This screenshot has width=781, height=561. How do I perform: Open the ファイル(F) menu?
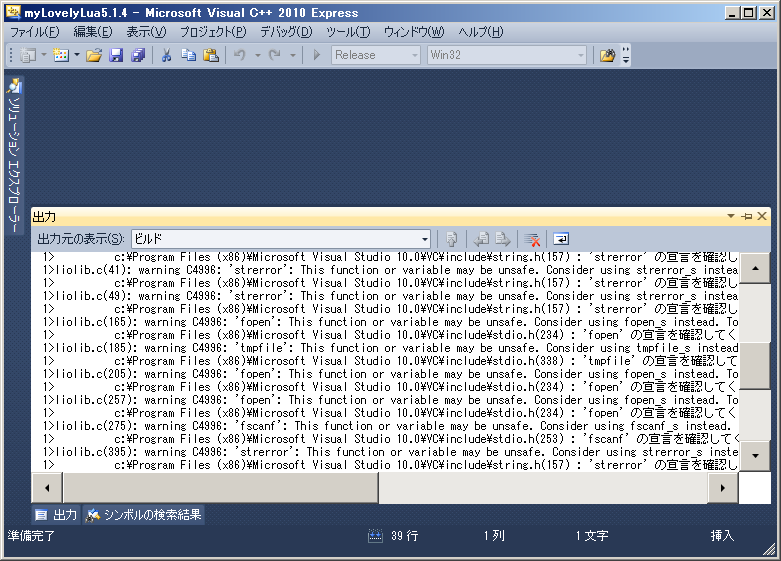(x=34, y=32)
